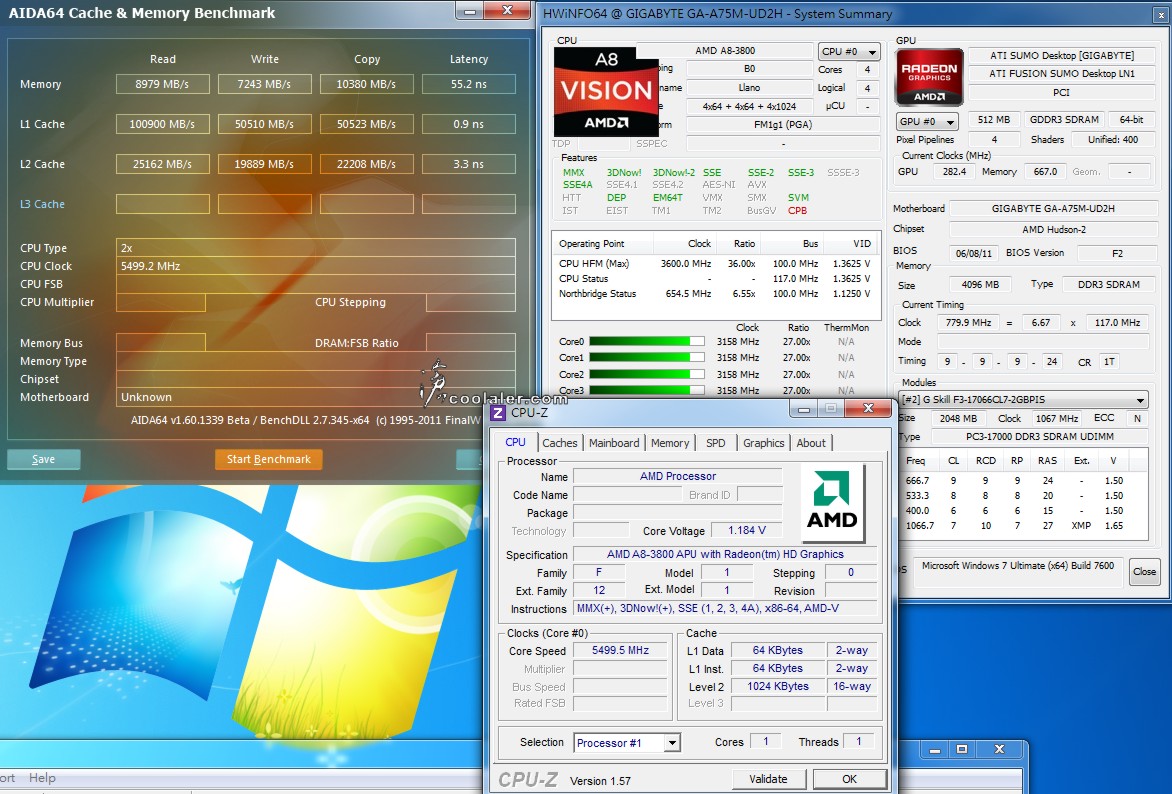Click the L1 Cache Read value 100900 MB/s
Viewport: 1172px width, 794px height.
coord(162,124)
